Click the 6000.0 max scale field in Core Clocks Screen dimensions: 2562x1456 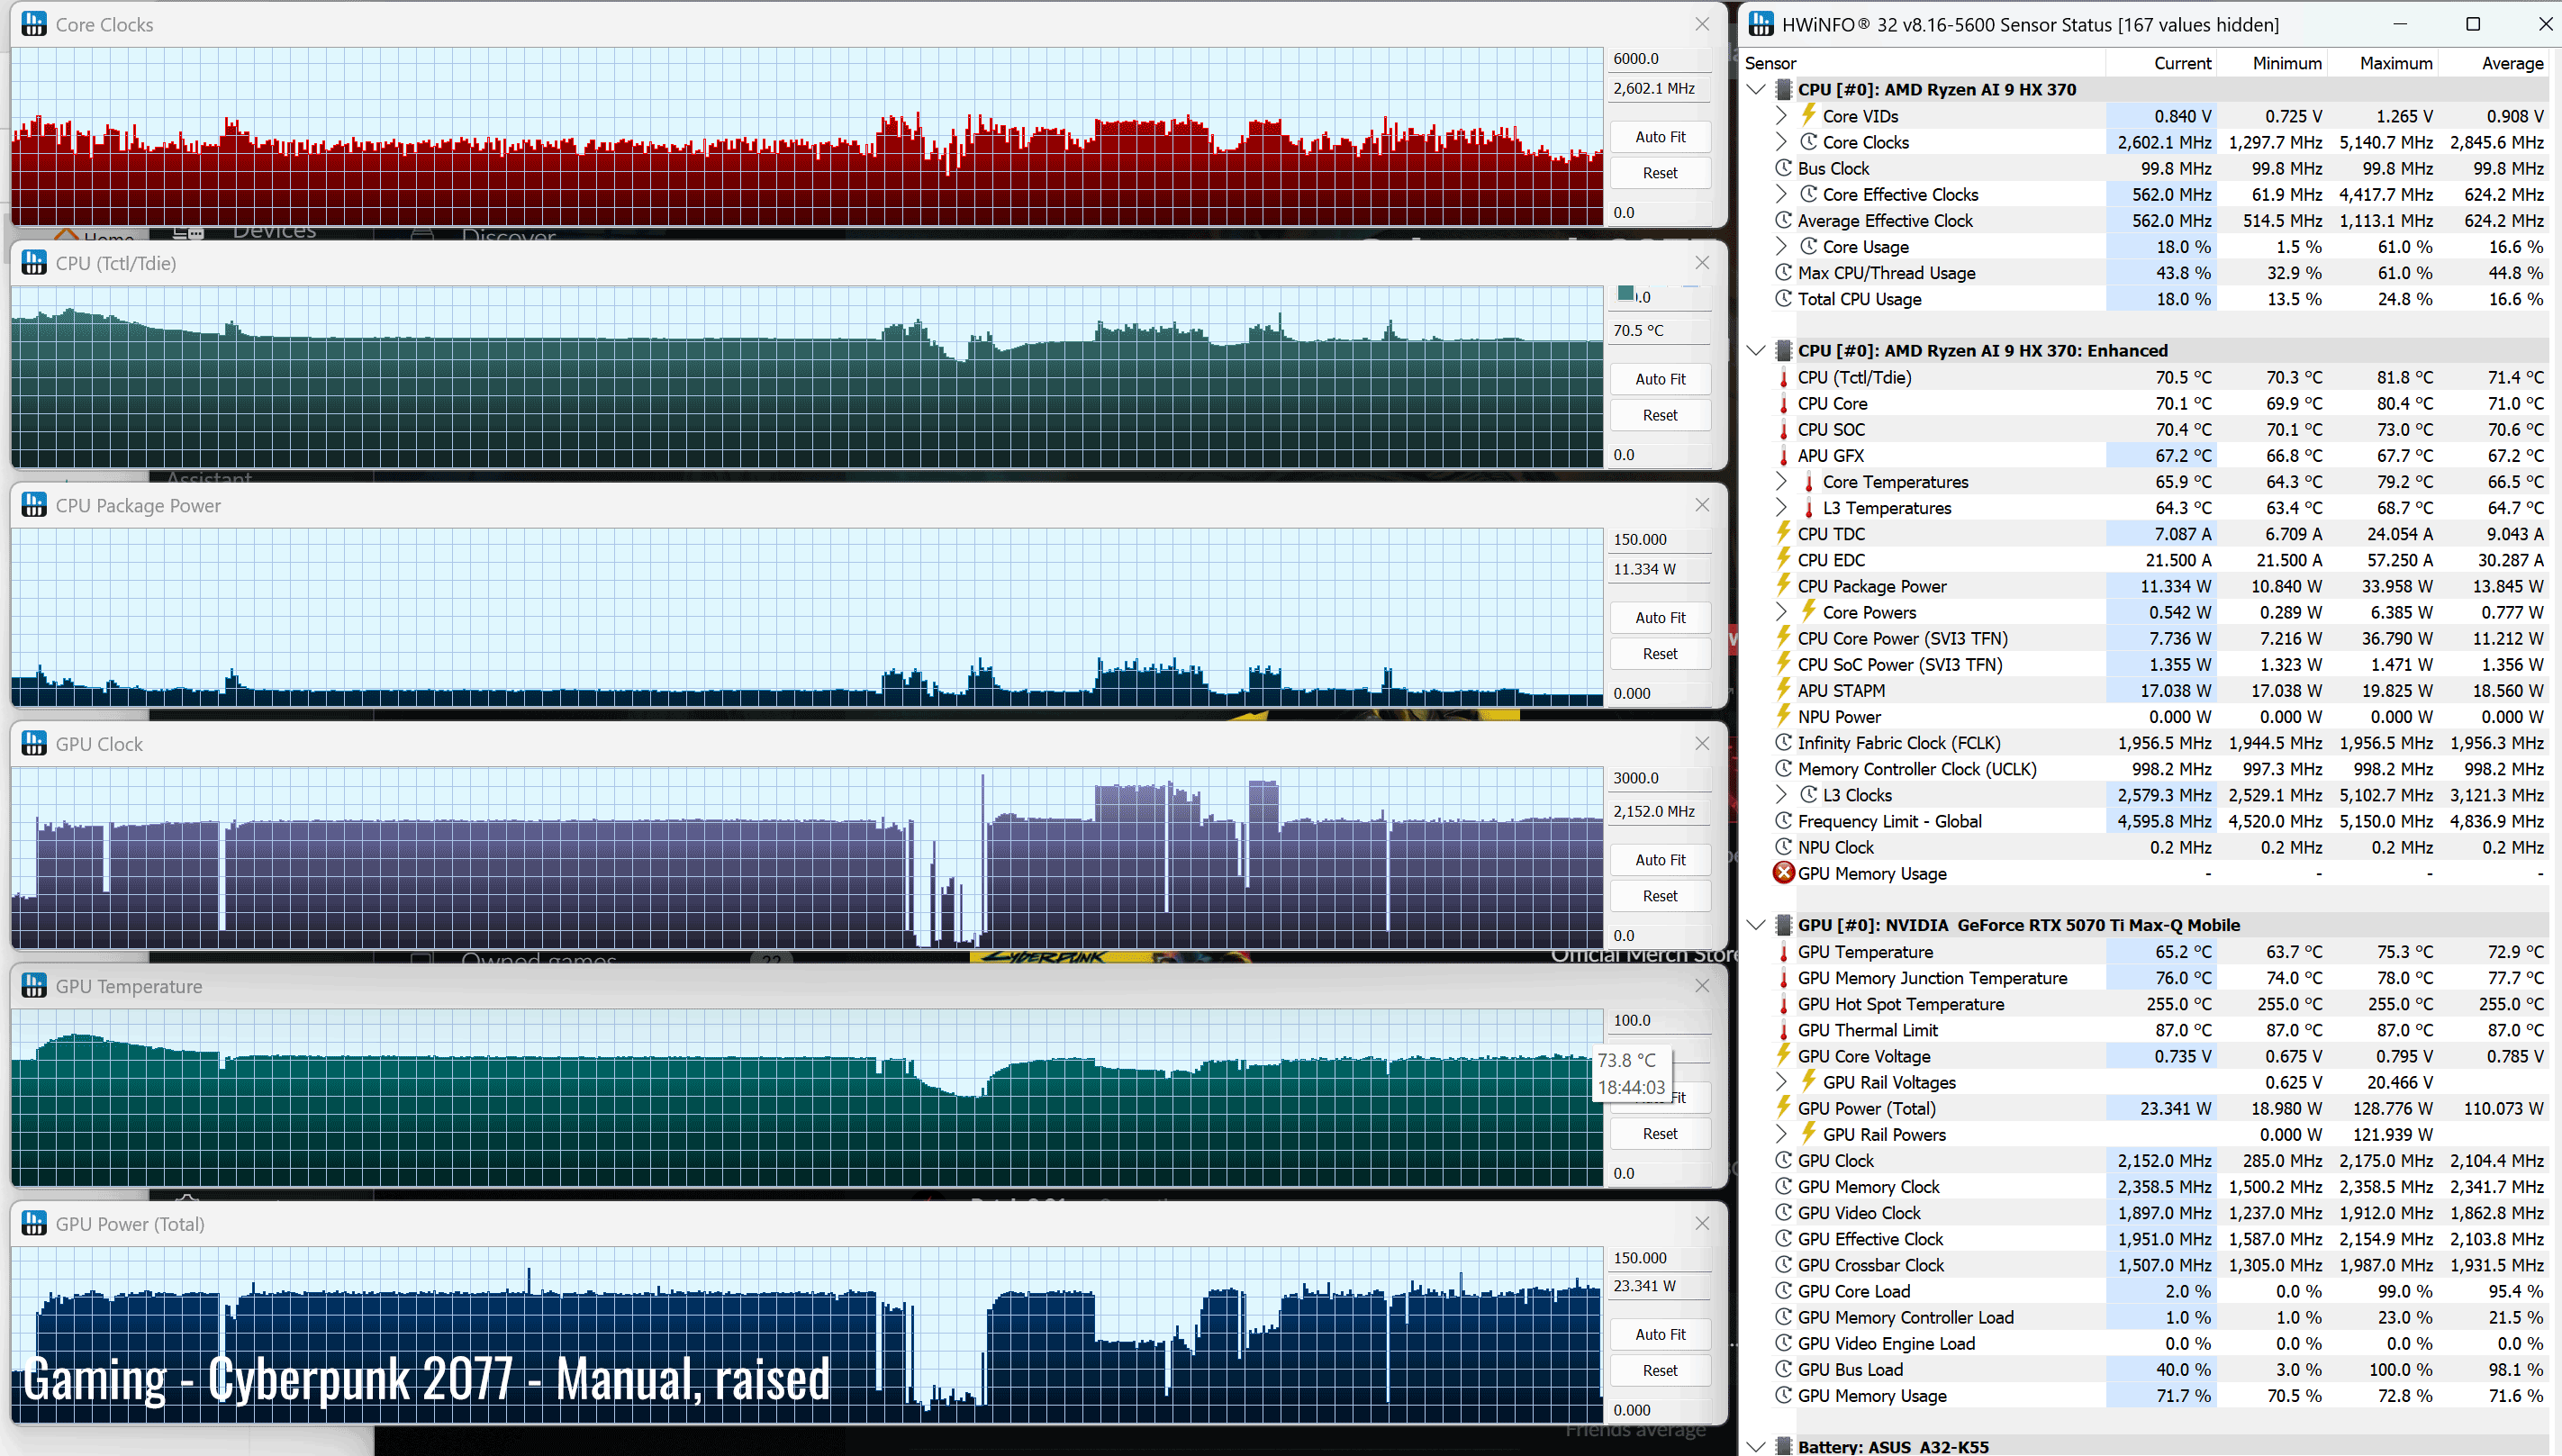point(1660,59)
